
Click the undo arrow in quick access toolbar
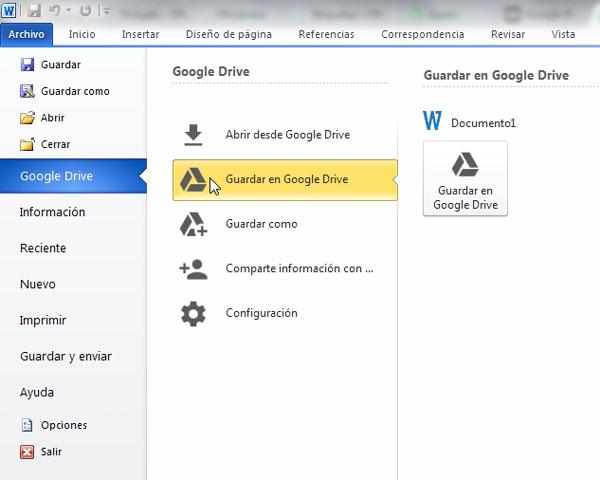pos(54,11)
